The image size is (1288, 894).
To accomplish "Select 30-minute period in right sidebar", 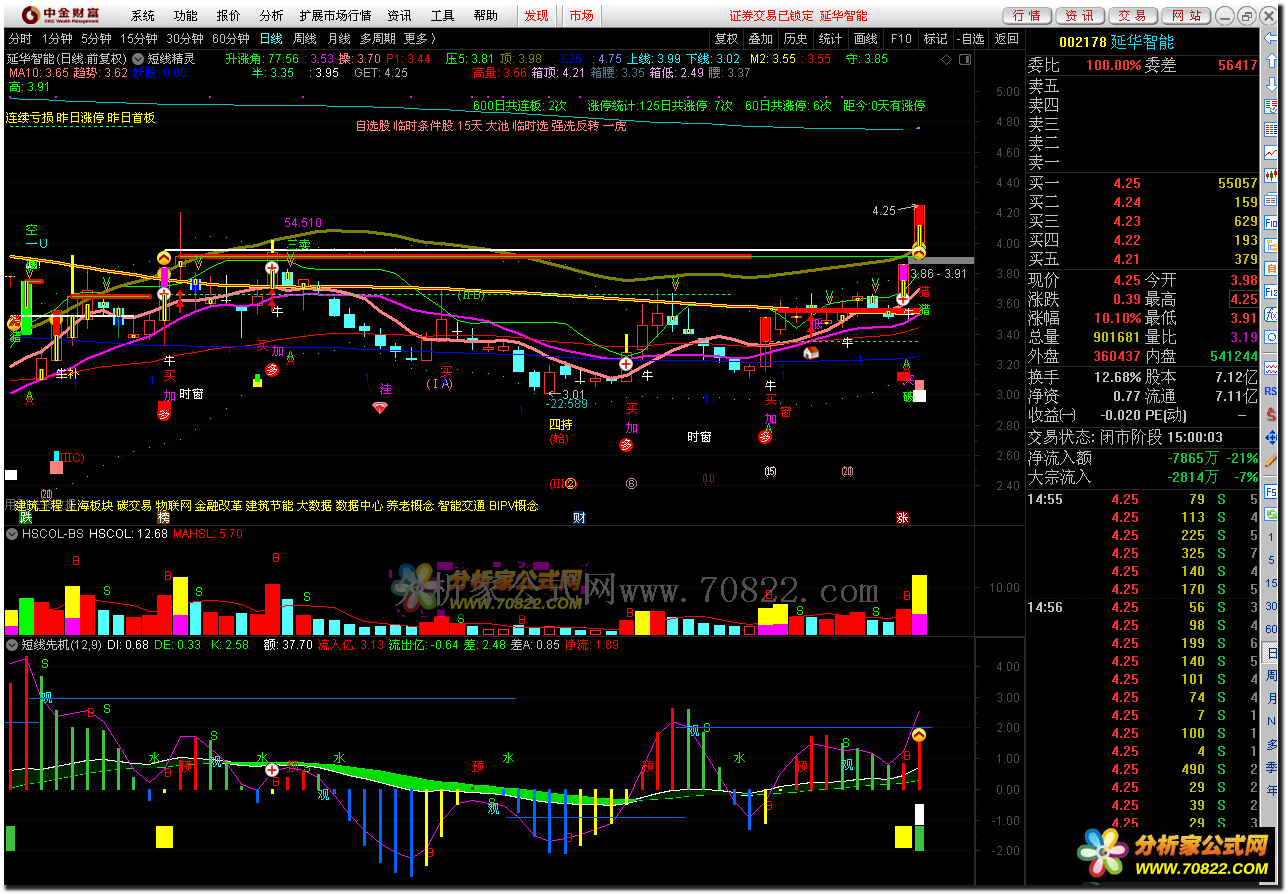I will pyautogui.click(x=1271, y=606).
